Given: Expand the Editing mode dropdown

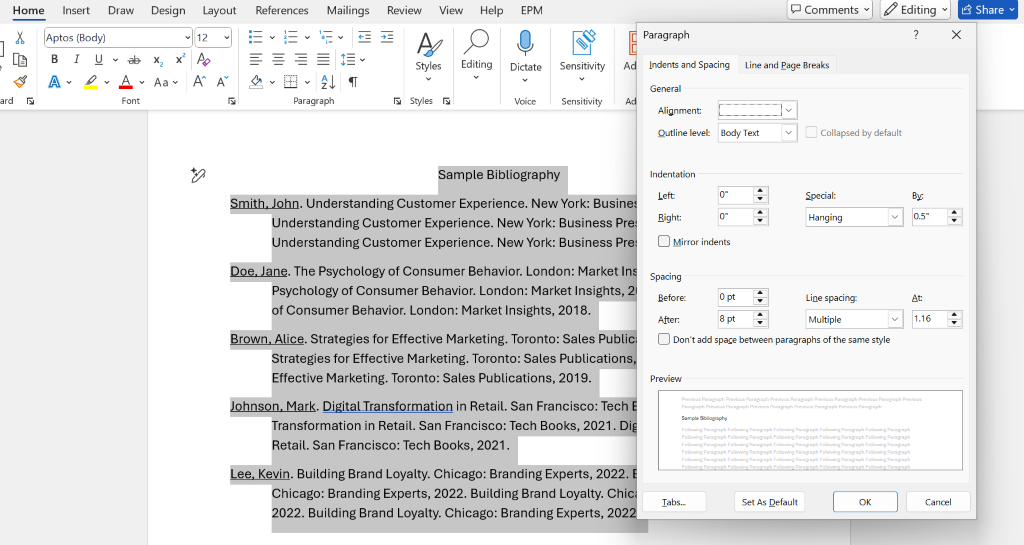Looking at the screenshot, I should [x=917, y=10].
